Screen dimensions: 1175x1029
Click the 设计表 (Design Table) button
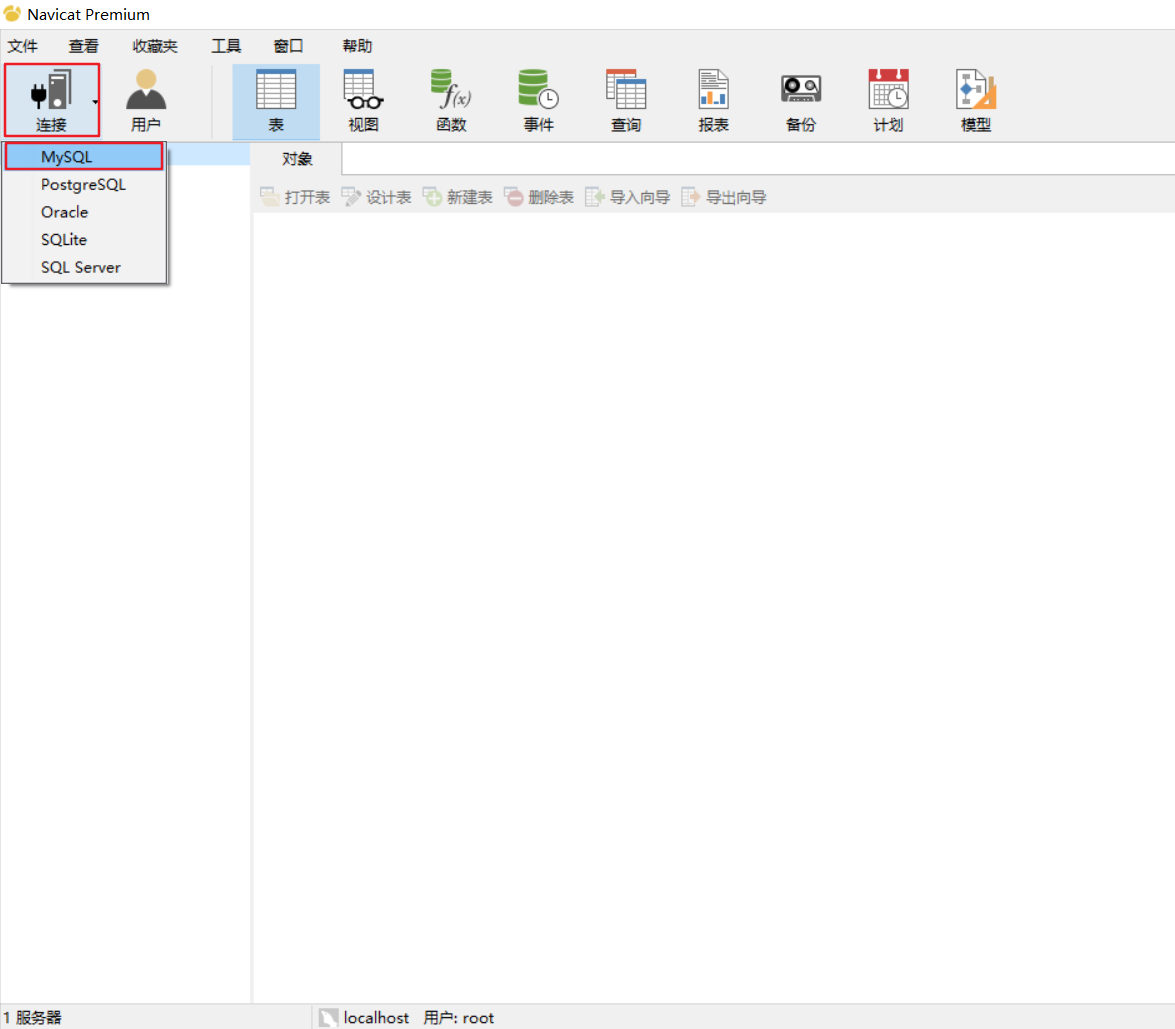(376, 197)
